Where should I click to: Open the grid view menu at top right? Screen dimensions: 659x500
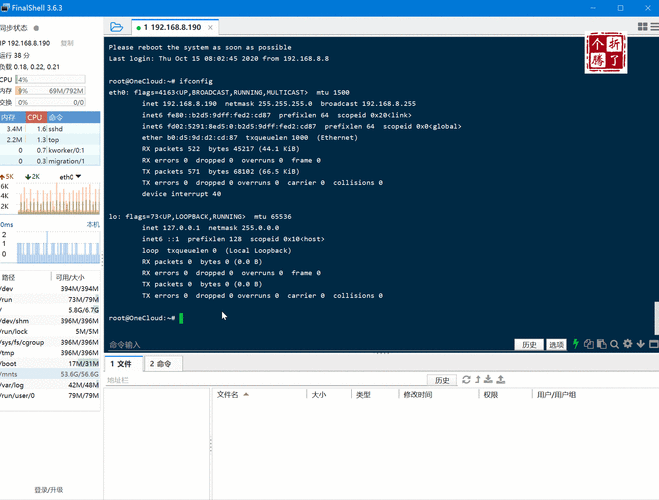(x=642, y=26)
